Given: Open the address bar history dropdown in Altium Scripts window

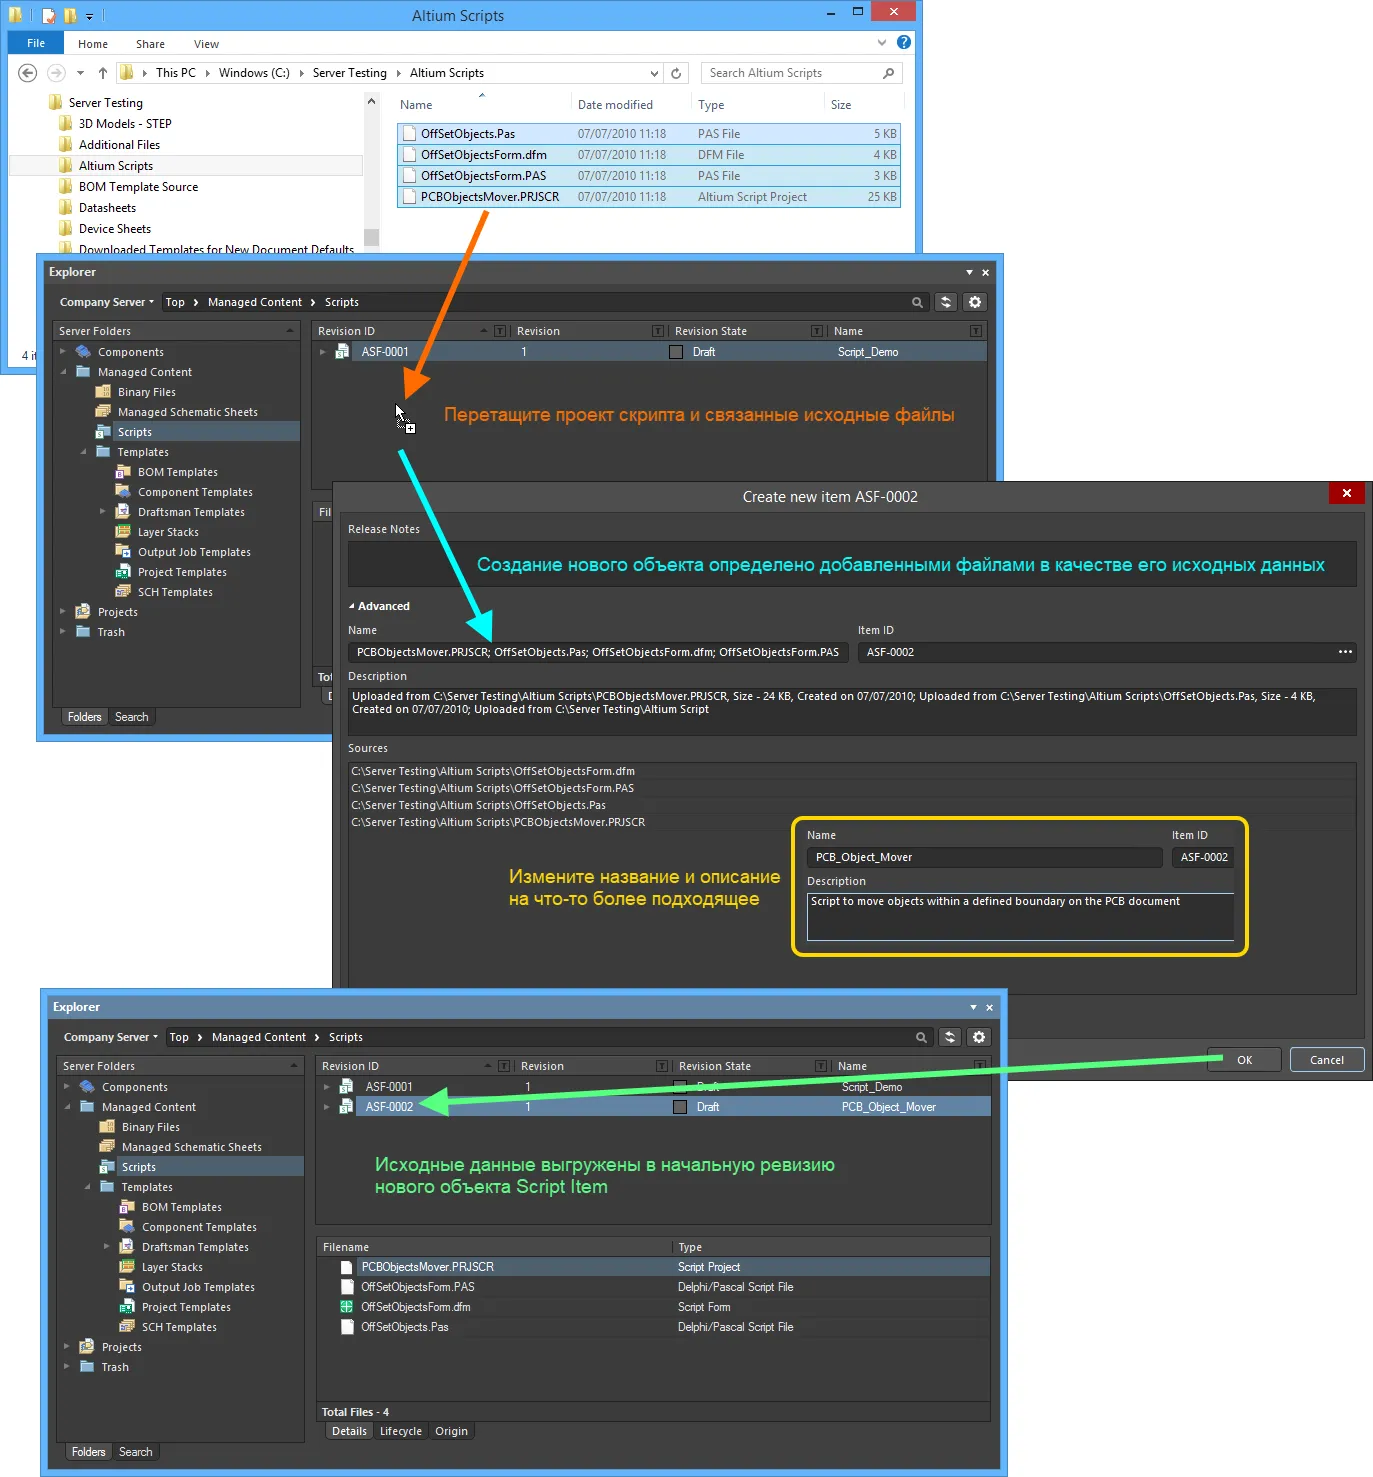Looking at the screenshot, I should click(x=654, y=73).
